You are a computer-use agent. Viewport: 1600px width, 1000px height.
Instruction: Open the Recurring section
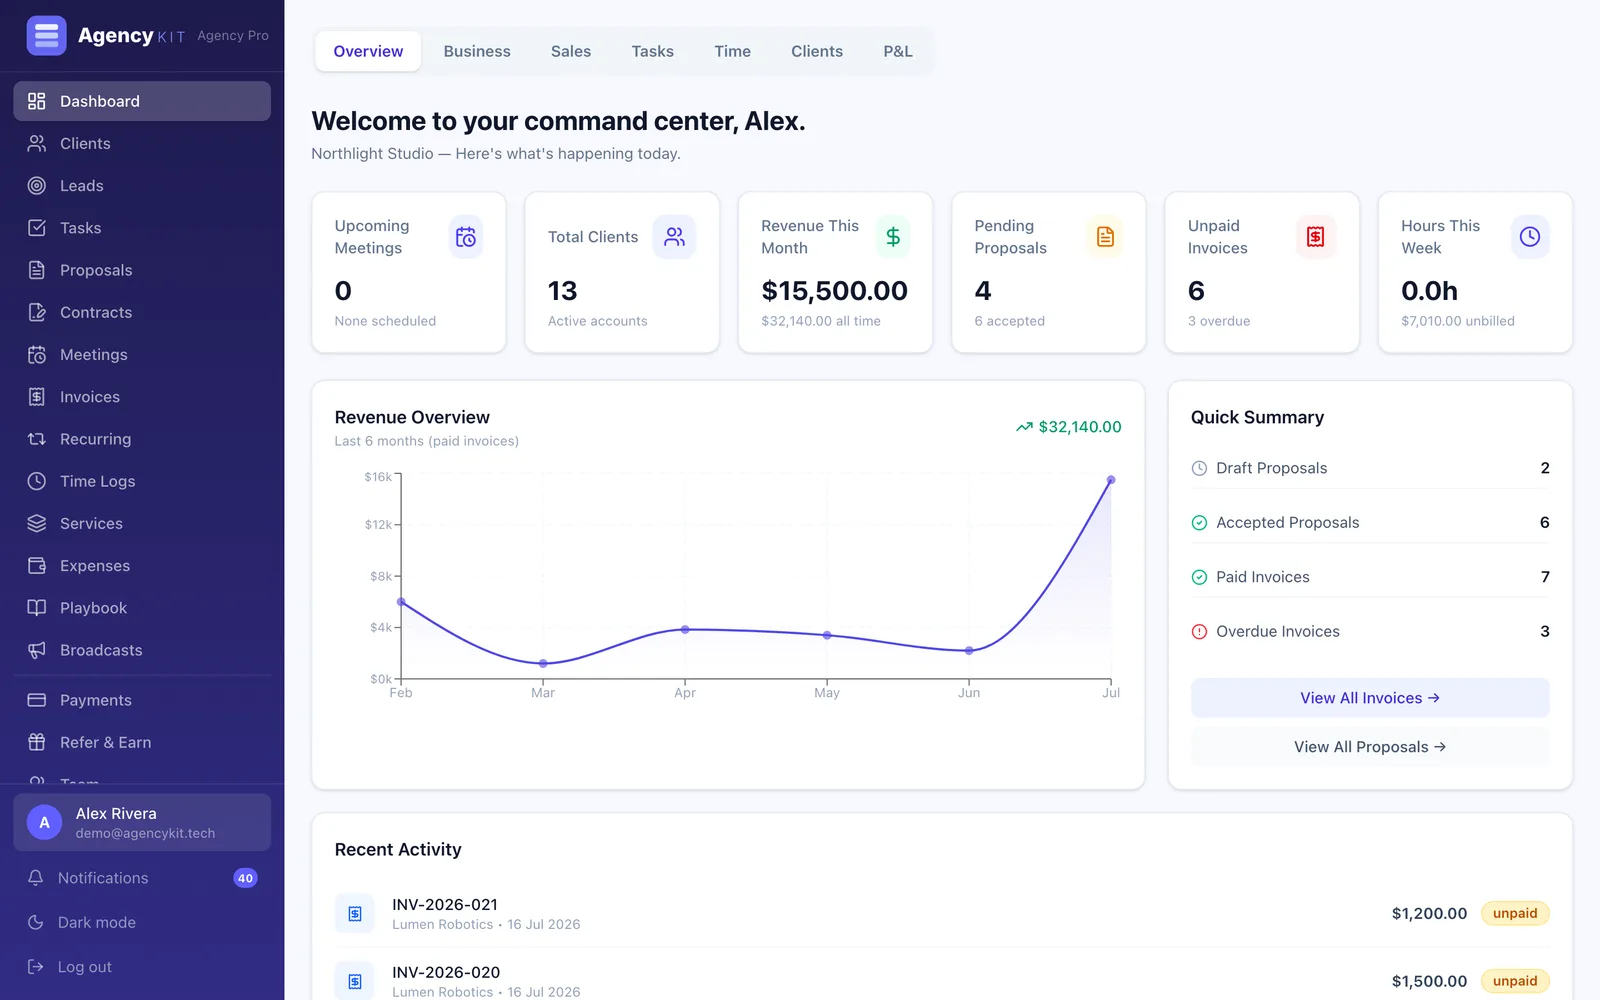point(142,439)
